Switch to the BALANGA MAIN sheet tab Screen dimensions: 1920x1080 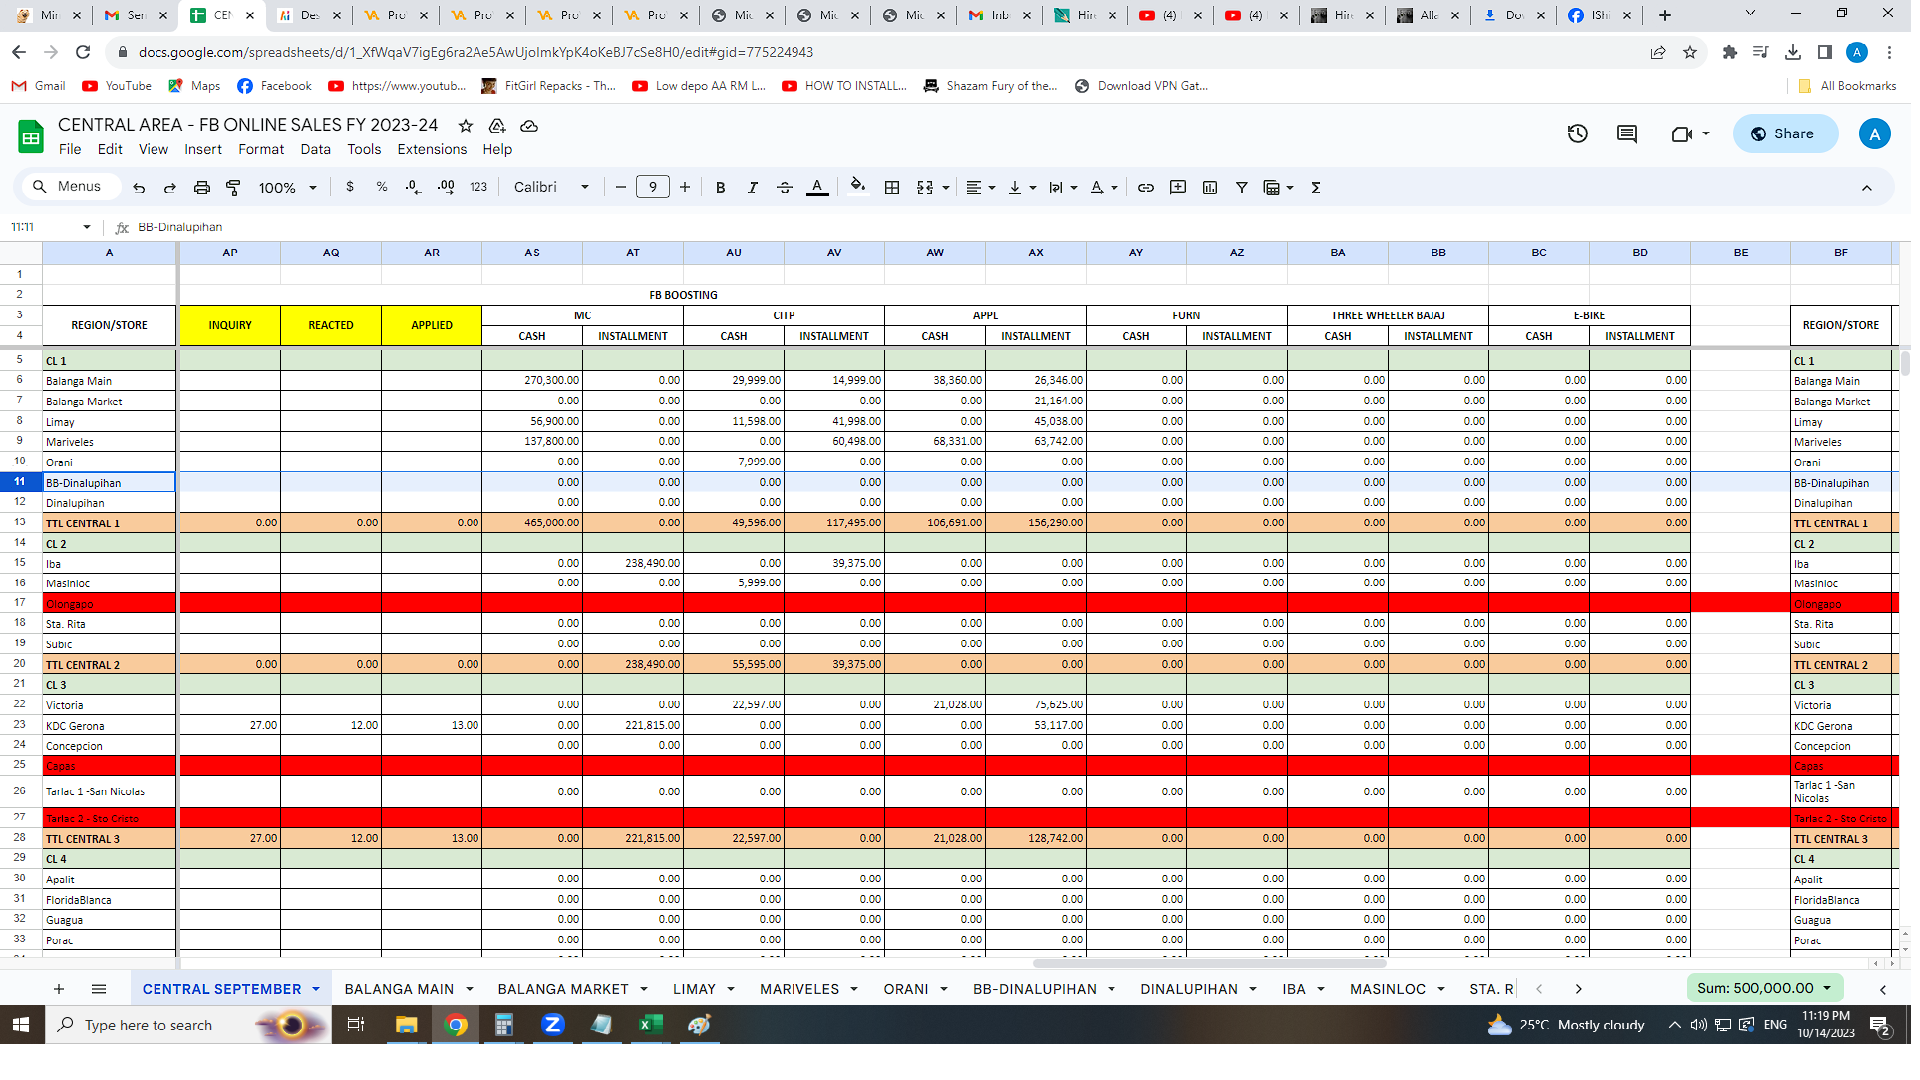tap(399, 989)
